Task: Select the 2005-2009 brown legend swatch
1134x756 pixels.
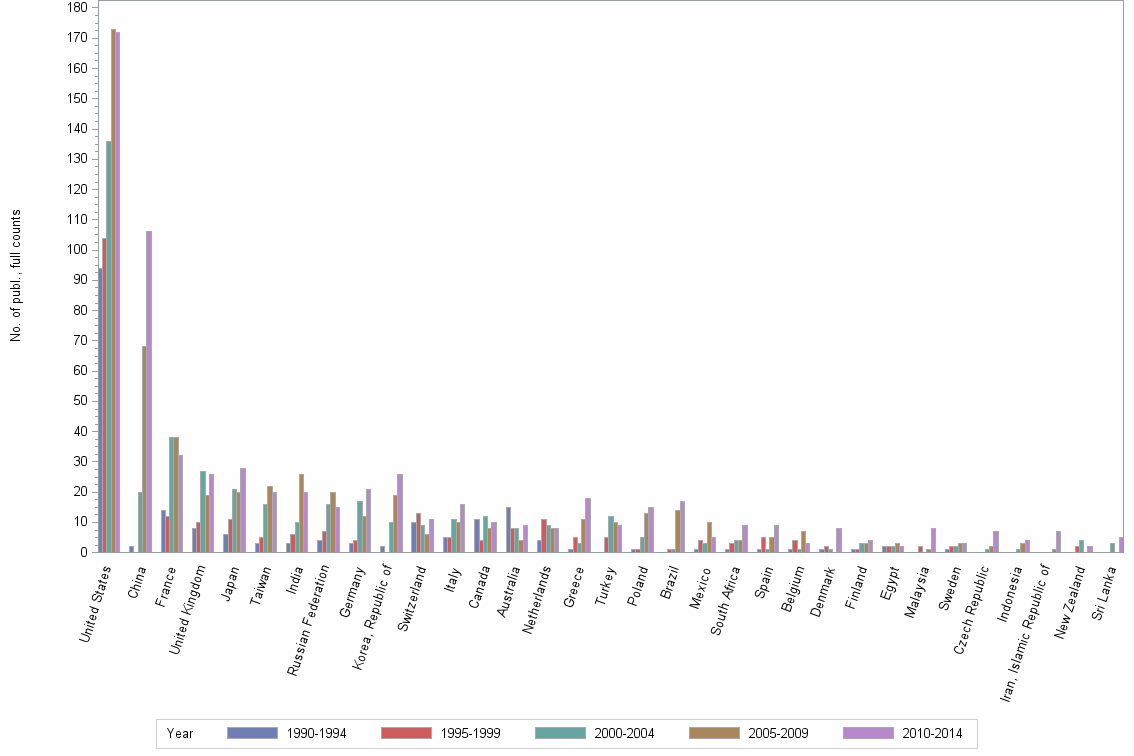Action: [x=717, y=733]
